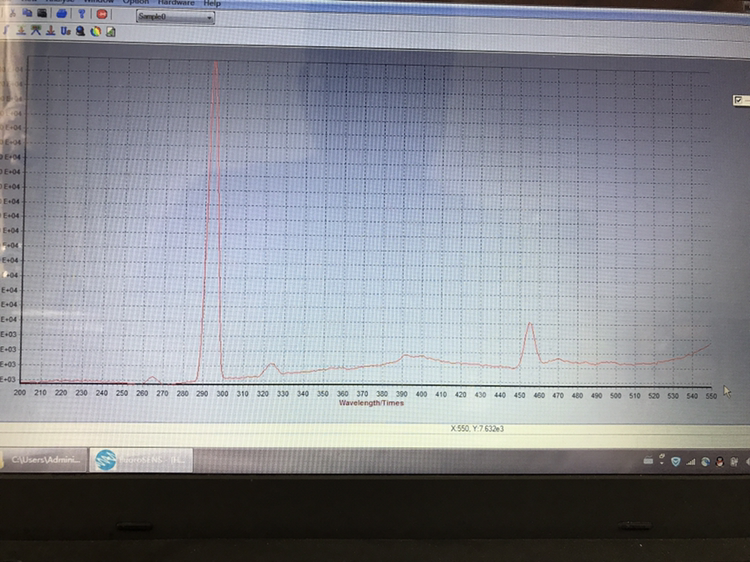The height and width of the screenshot is (562, 750).
Task: Click the integral curve icon in second toolbar
Action: pos(6,31)
